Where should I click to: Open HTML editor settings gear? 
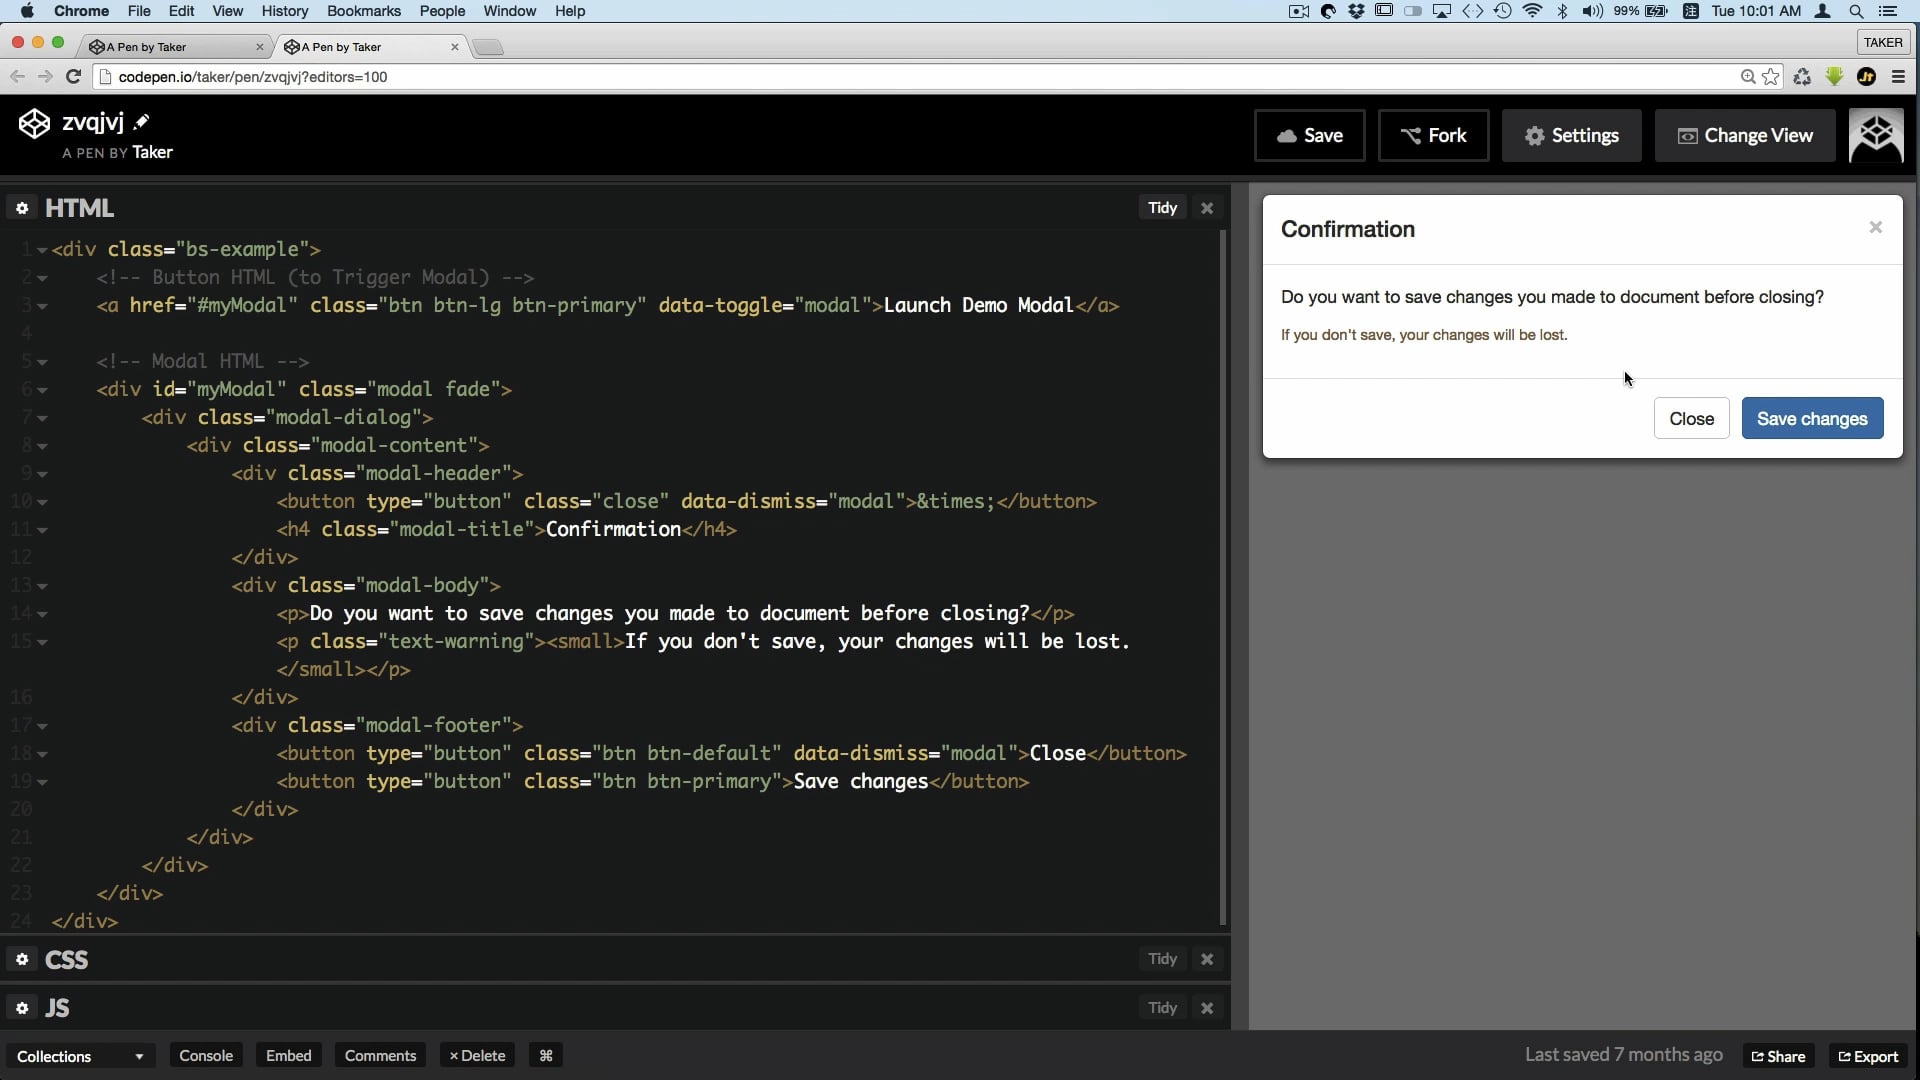[x=22, y=208]
